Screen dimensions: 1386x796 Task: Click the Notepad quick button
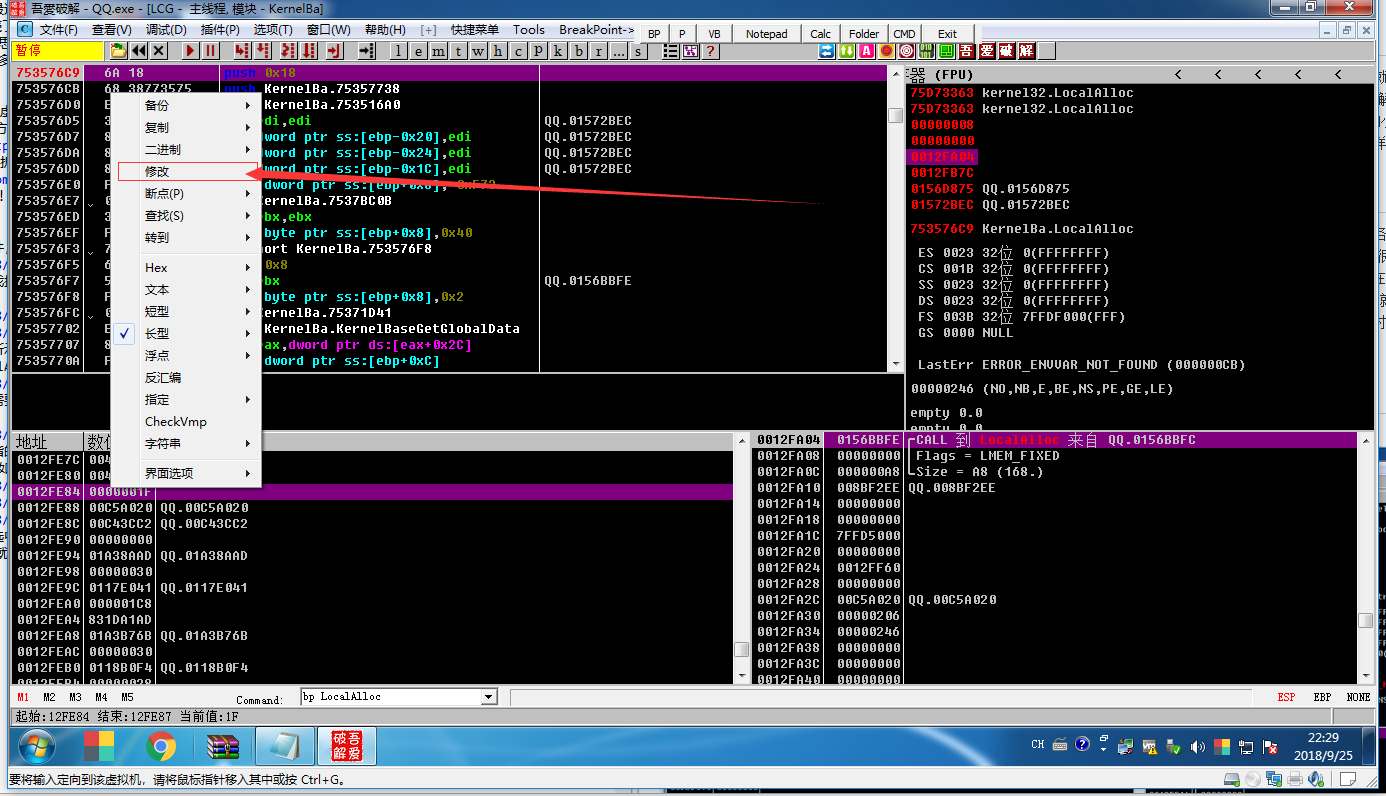click(767, 33)
